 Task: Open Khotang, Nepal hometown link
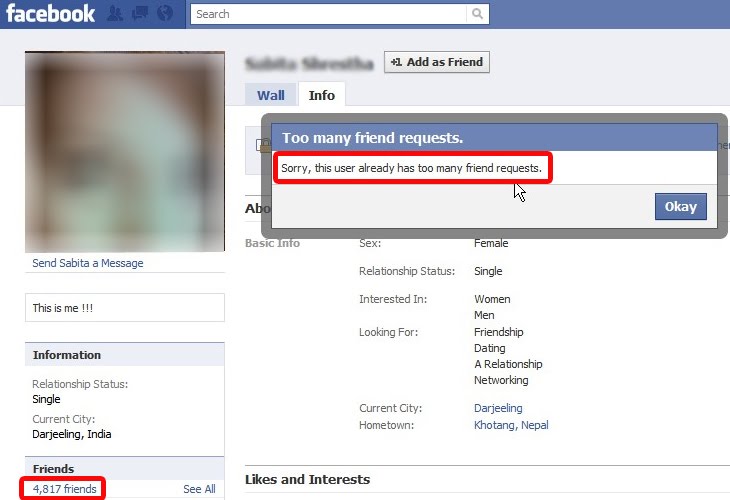(511, 425)
